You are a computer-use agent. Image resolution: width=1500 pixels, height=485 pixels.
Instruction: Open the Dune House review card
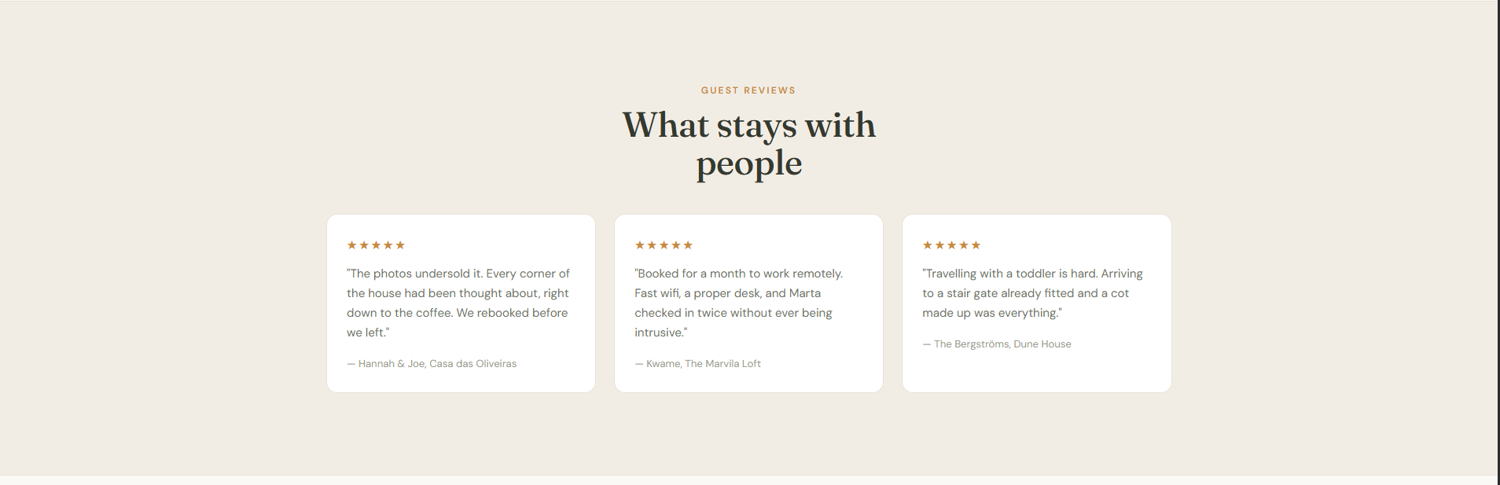[1037, 303]
